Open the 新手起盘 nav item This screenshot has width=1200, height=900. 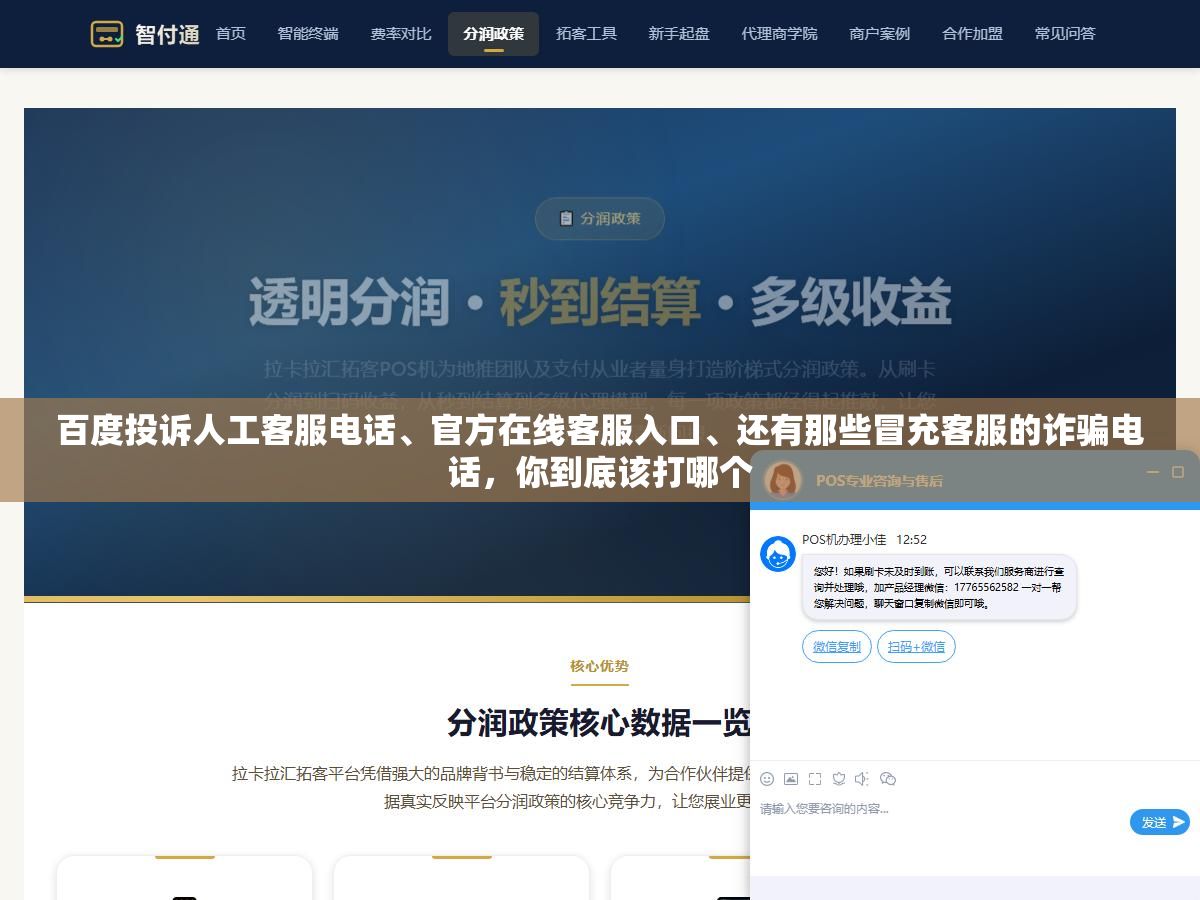[x=679, y=34]
